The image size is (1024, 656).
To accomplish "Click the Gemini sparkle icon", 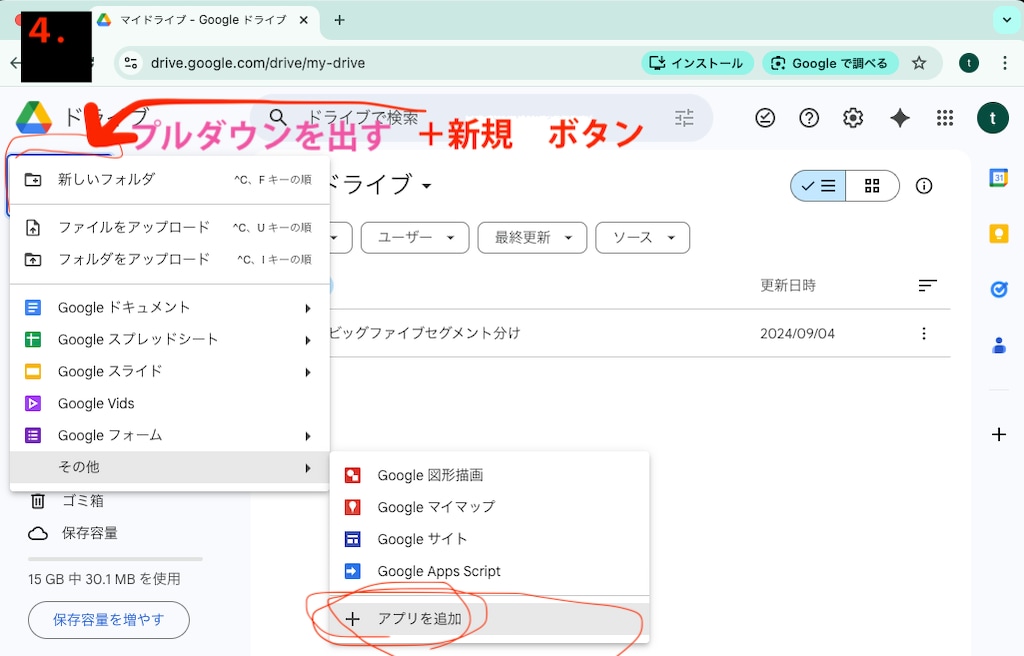I will tap(899, 117).
